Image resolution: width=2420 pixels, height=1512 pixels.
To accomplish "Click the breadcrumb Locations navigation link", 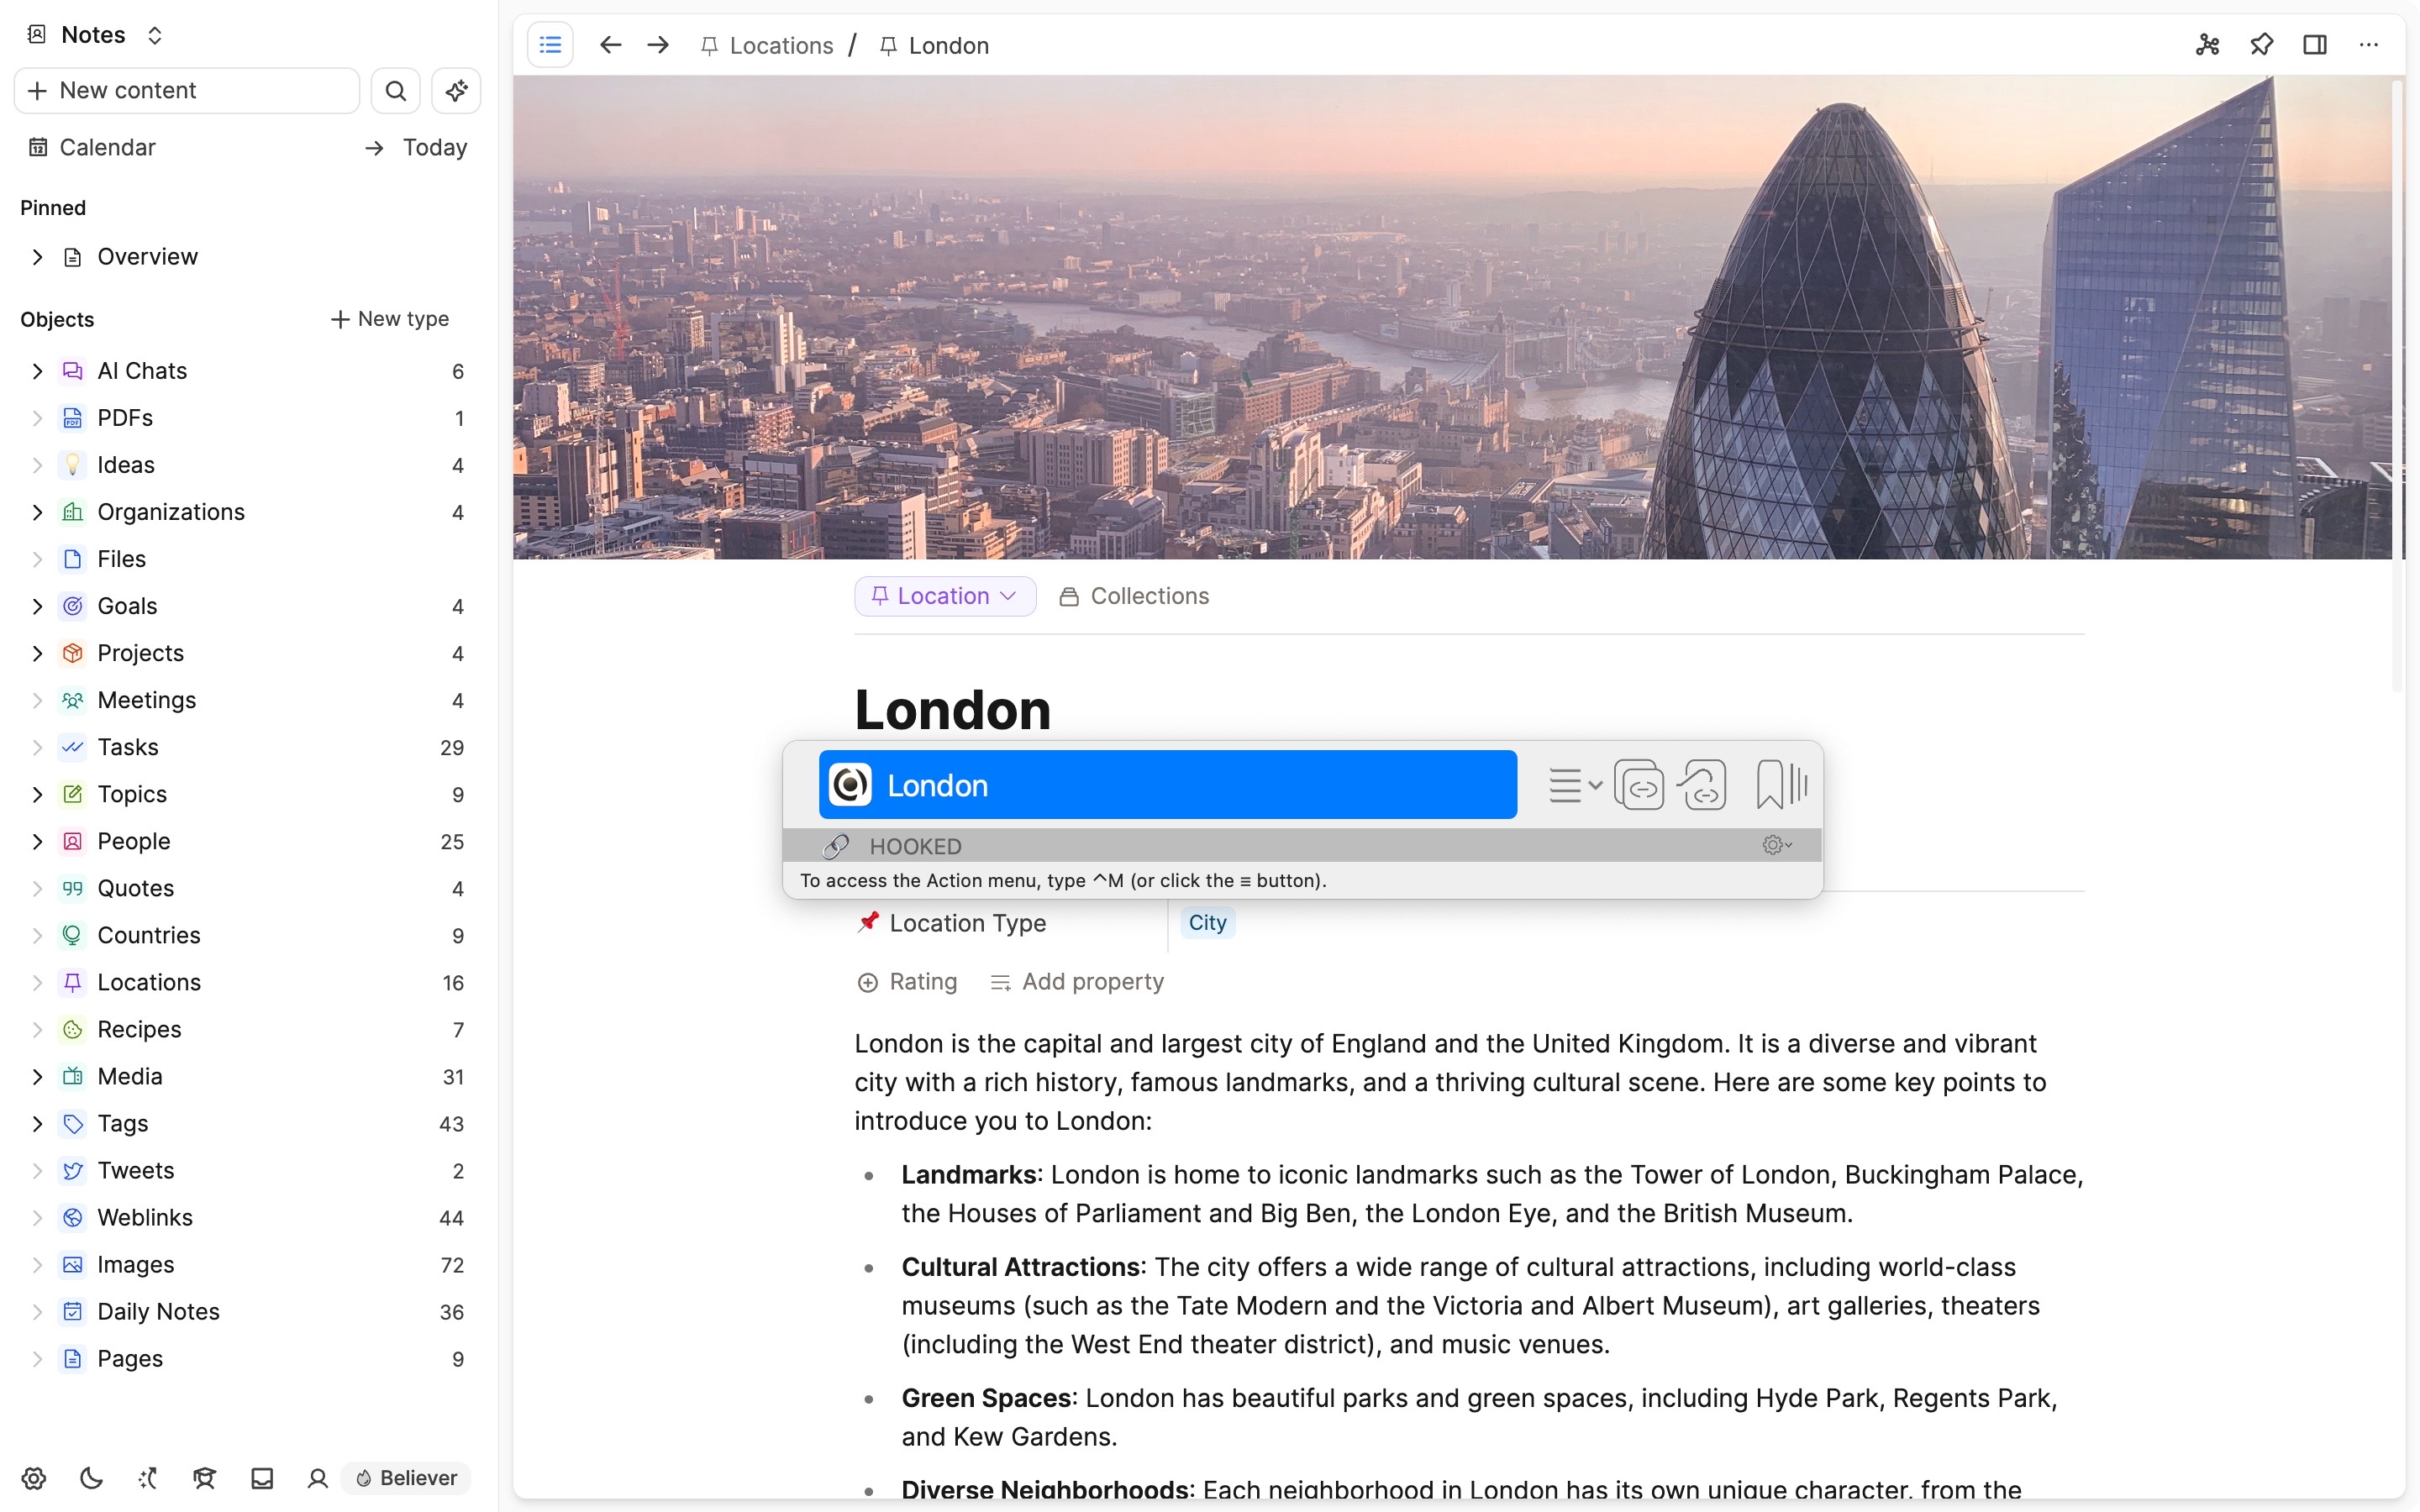I will click(x=779, y=45).
